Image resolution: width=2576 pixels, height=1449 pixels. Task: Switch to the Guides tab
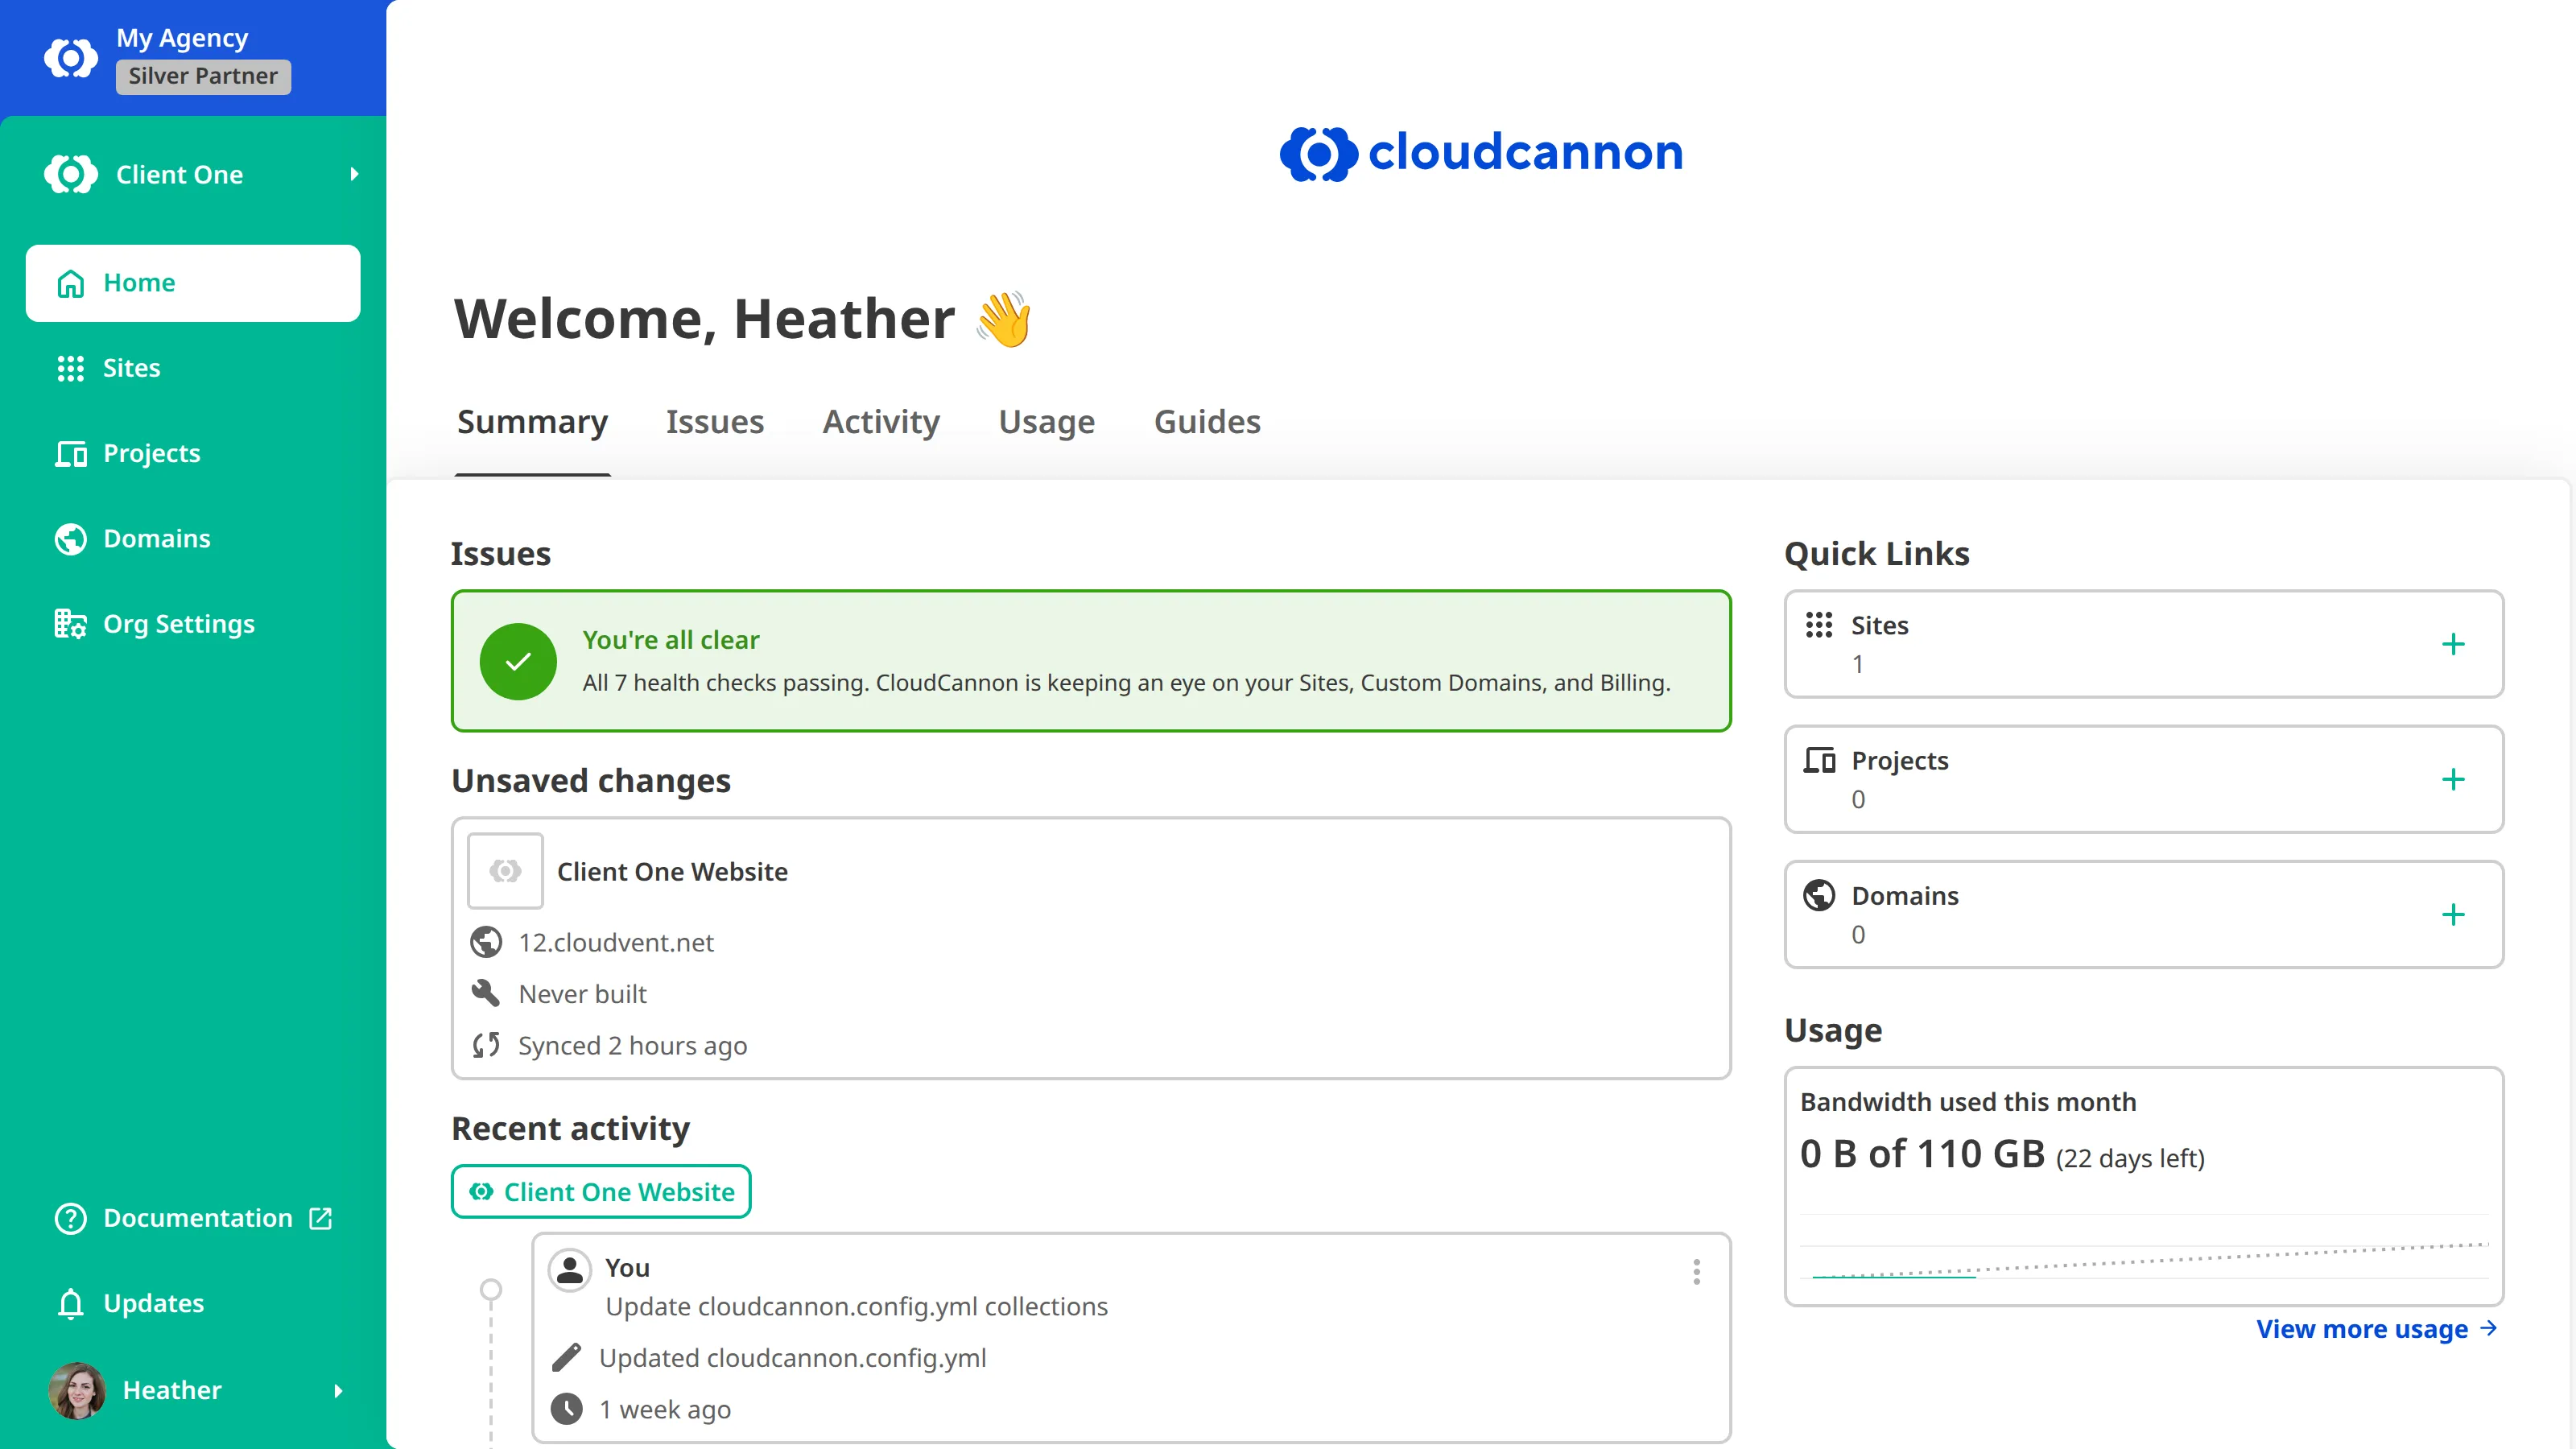point(1207,422)
